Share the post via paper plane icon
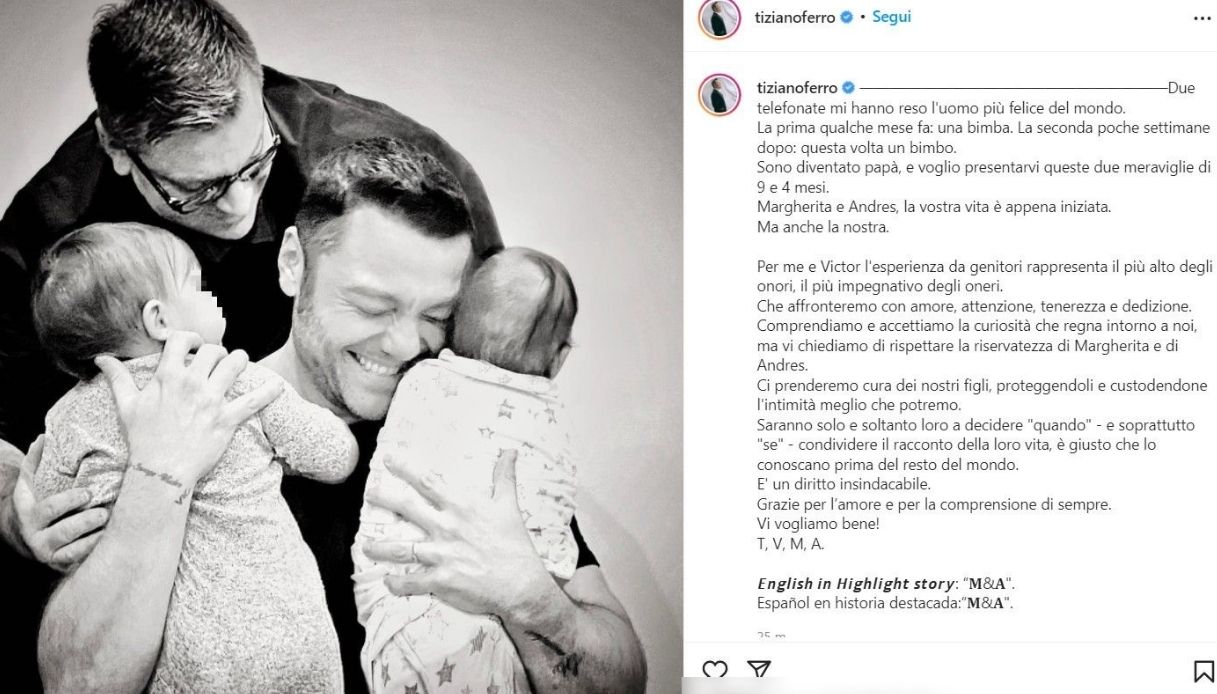 click(759, 671)
